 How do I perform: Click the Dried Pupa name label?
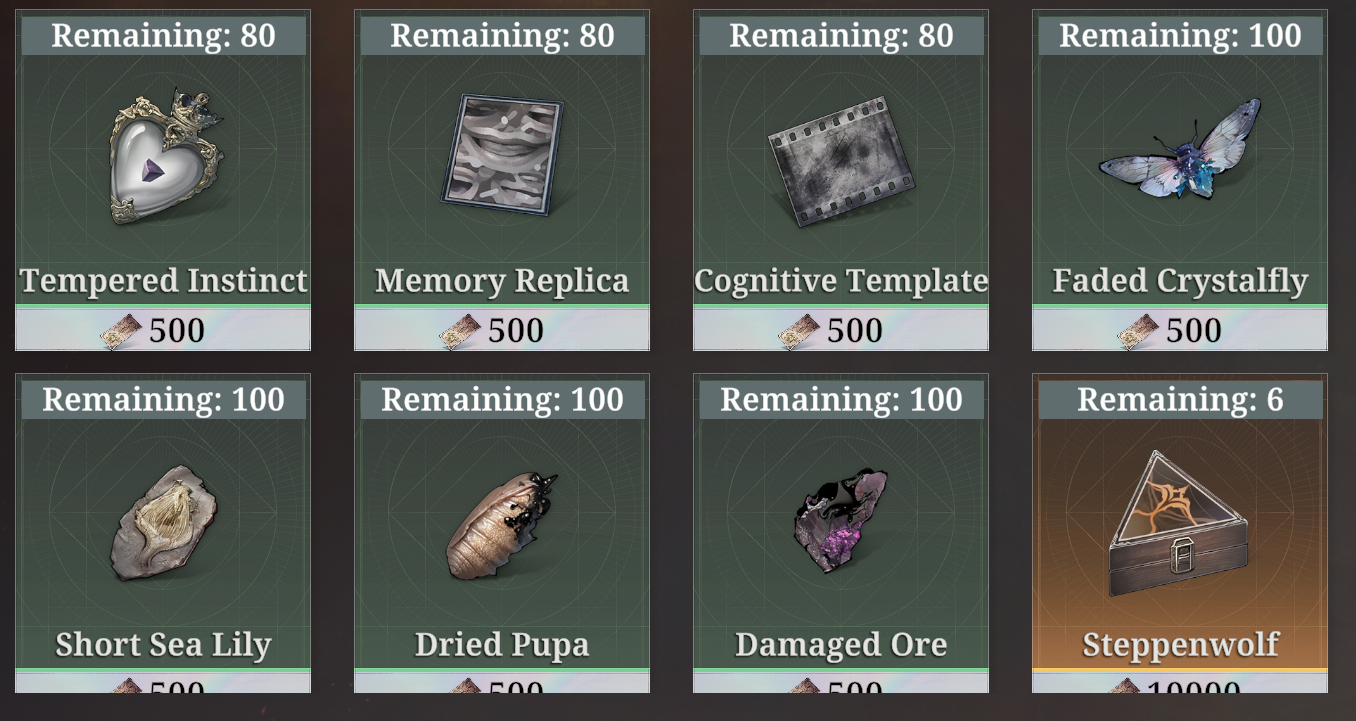click(x=502, y=645)
